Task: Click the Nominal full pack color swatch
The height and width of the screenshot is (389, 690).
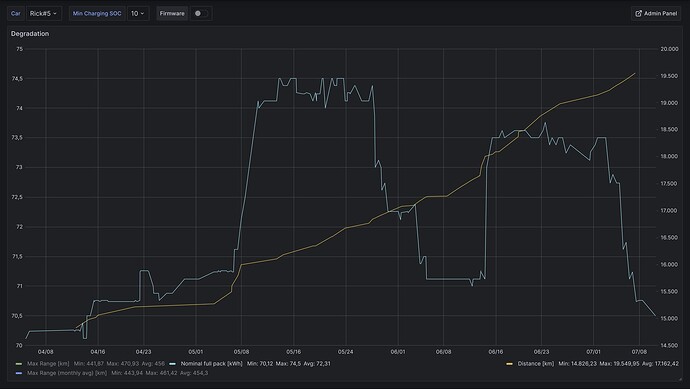Action: pos(172,364)
